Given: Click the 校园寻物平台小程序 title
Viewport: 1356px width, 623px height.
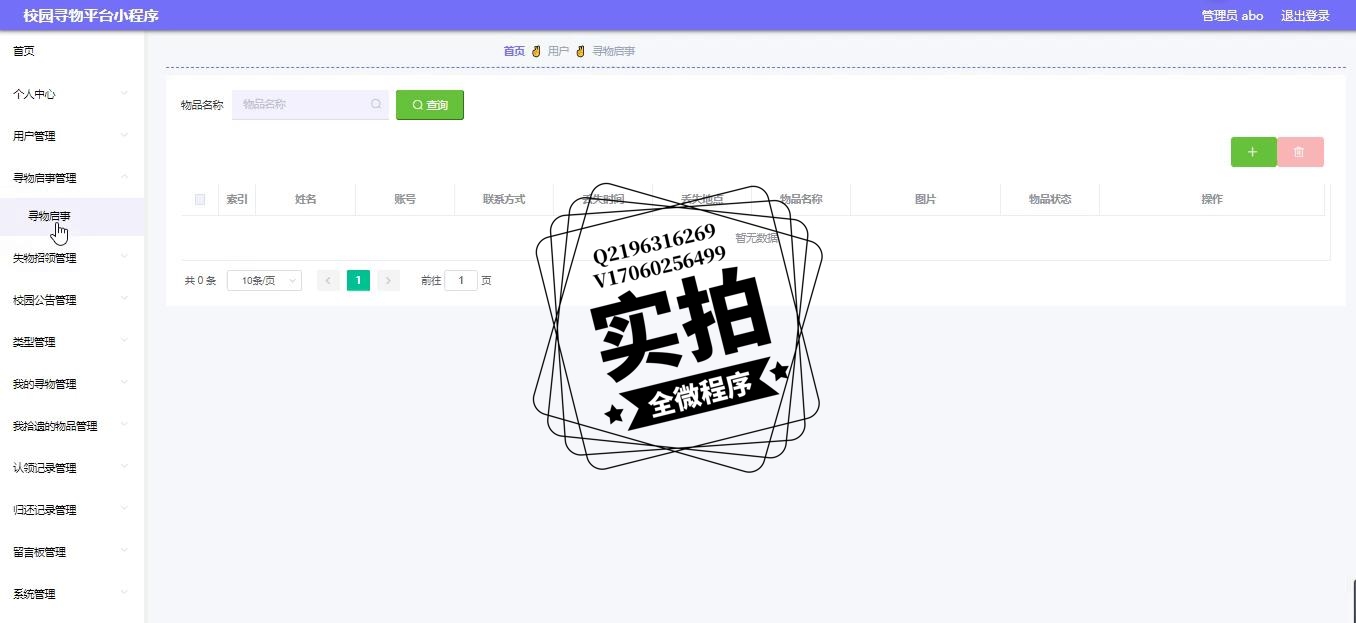Looking at the screenshot, I should tap(91, 16).
